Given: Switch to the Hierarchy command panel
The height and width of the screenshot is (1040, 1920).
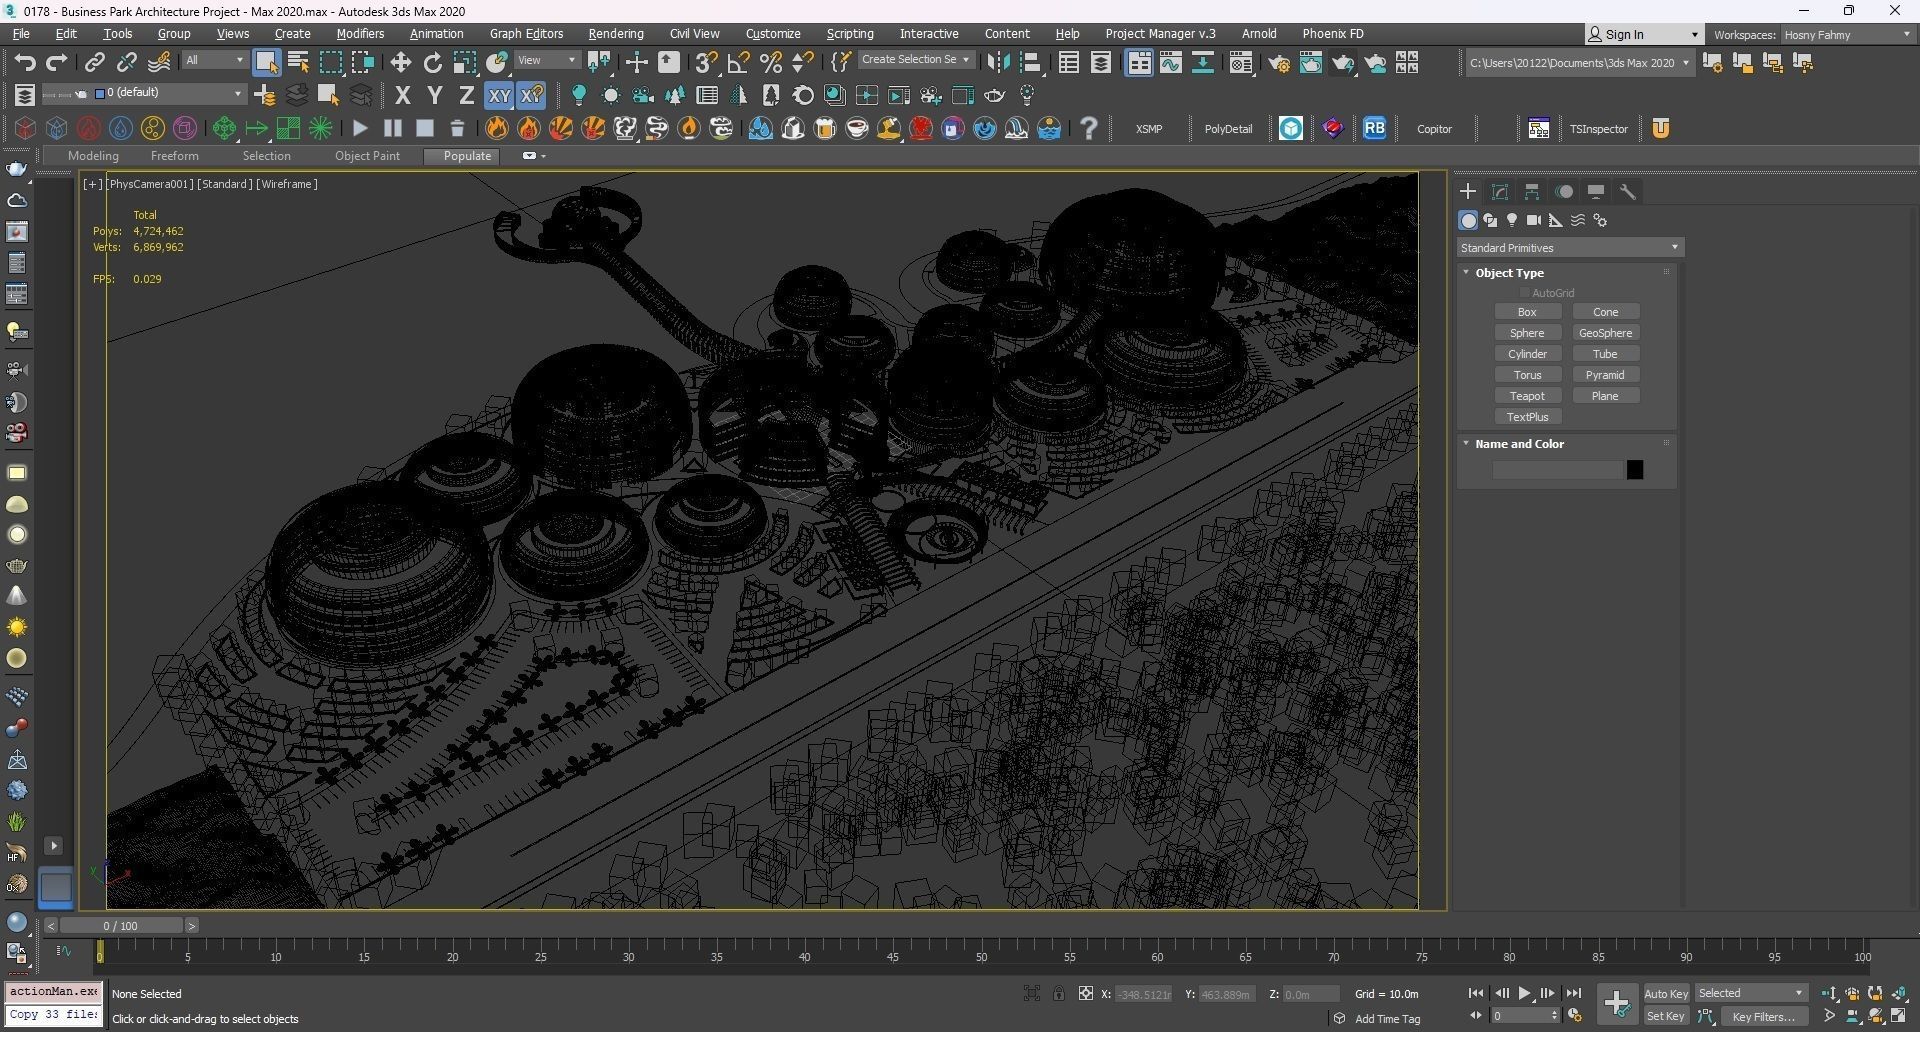Looking at the screenshot, I should (x=1532, y=191).
